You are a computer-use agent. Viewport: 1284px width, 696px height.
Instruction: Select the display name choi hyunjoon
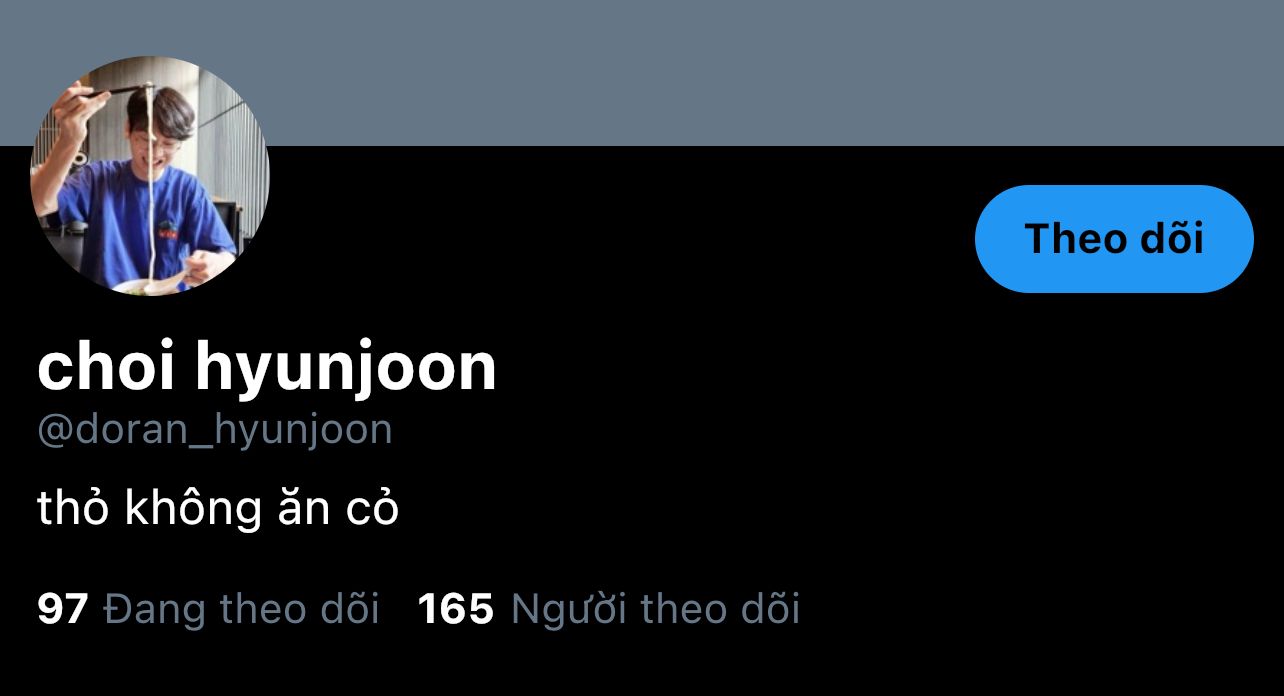point(267,368)
